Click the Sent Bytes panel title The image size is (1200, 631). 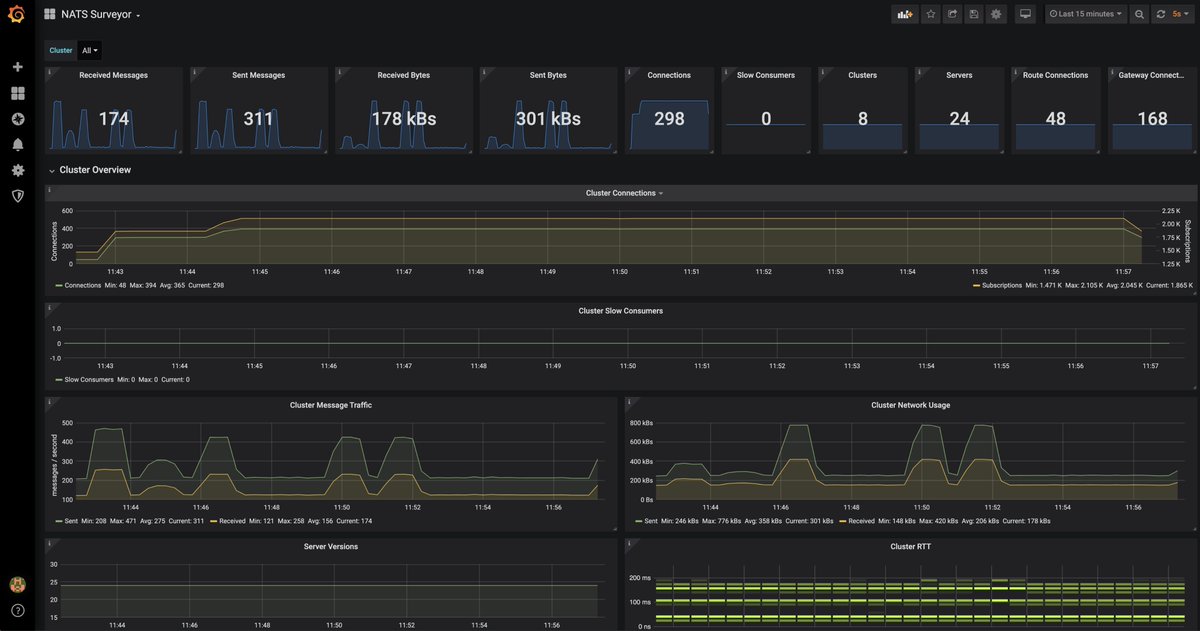coord(548,75)
